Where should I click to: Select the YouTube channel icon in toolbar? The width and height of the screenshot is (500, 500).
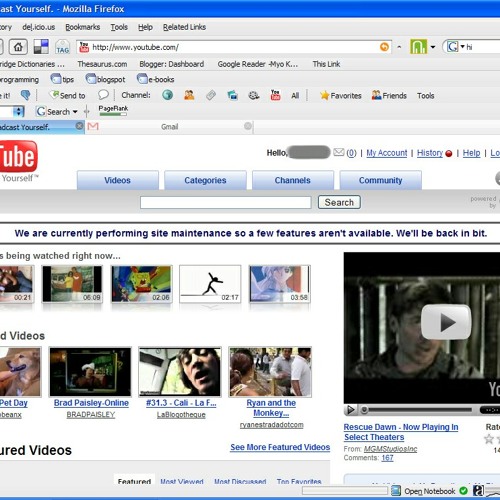(x=275, y=95)
